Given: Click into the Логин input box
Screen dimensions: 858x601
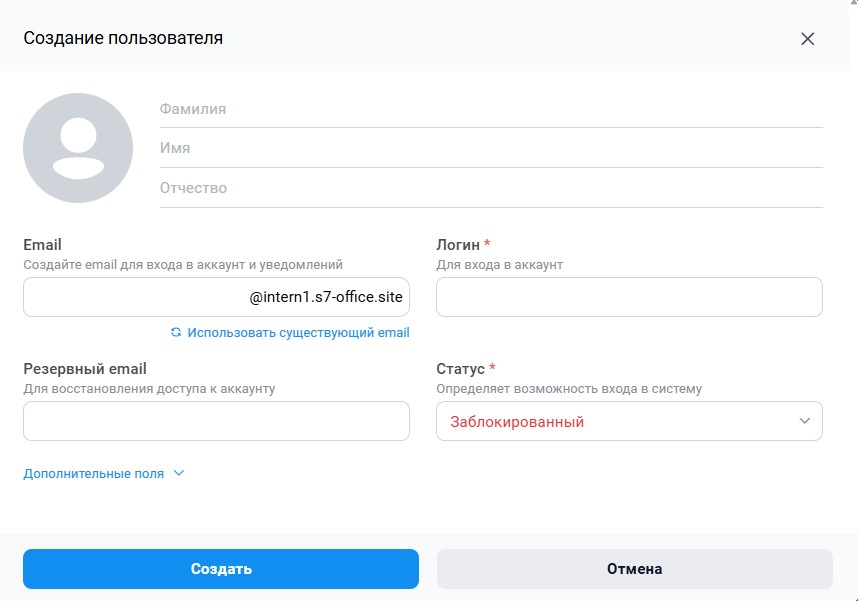Looking at the screenshot, I should tap(629, 297).
